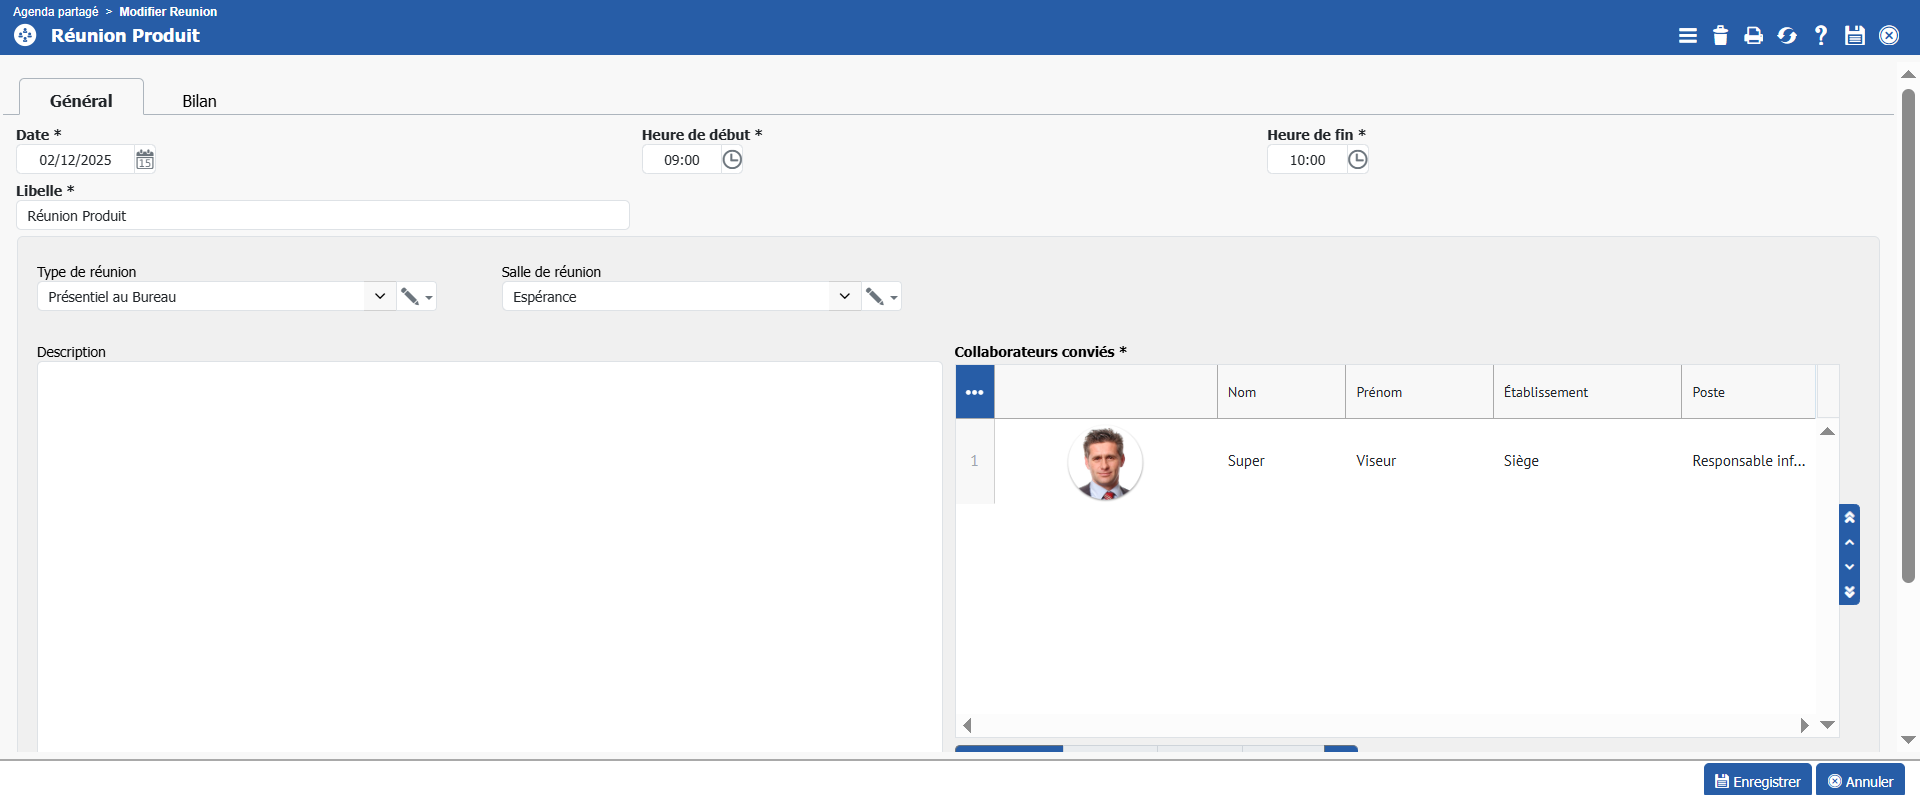Expand the Type de réunion dropdown
1920x795 pixels.
point(379,297)
